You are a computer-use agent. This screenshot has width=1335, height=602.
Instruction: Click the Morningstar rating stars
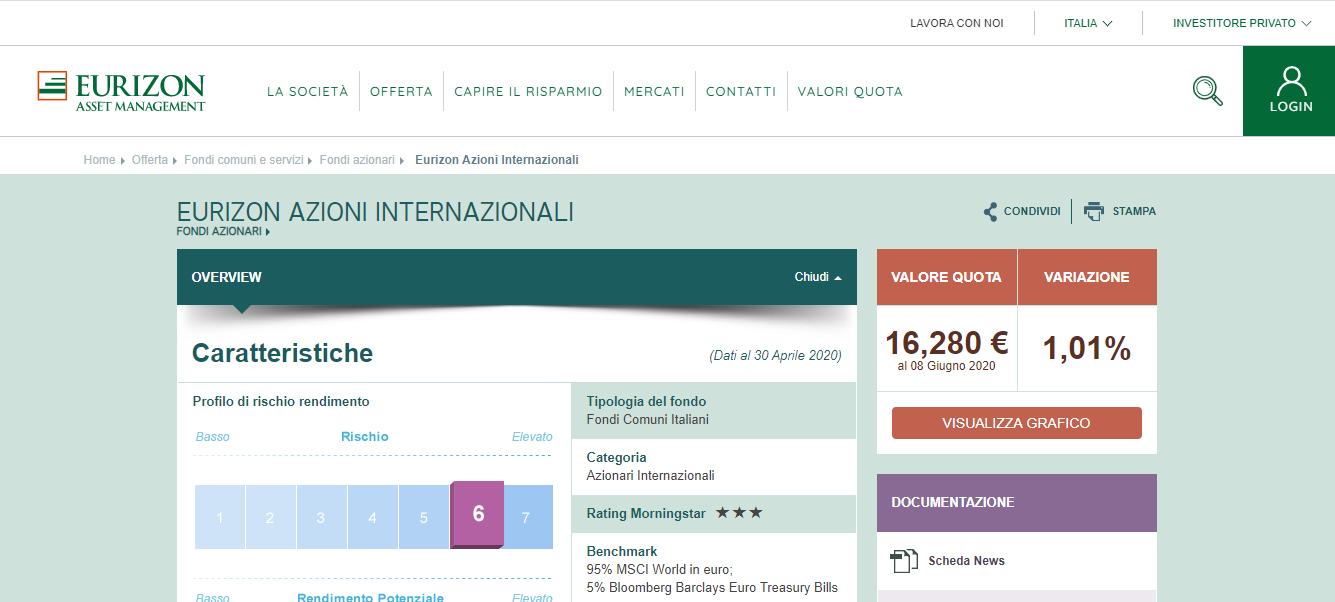pos(739,513)
